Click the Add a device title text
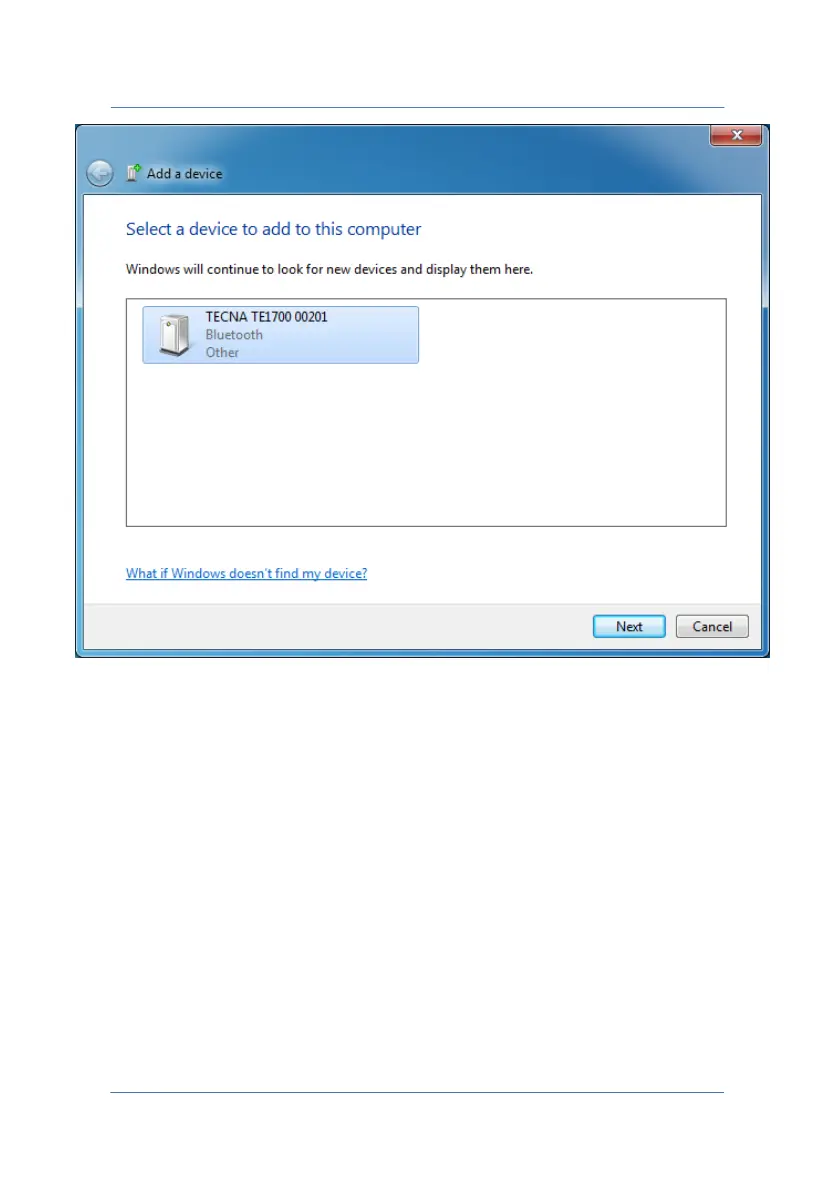 185,174
